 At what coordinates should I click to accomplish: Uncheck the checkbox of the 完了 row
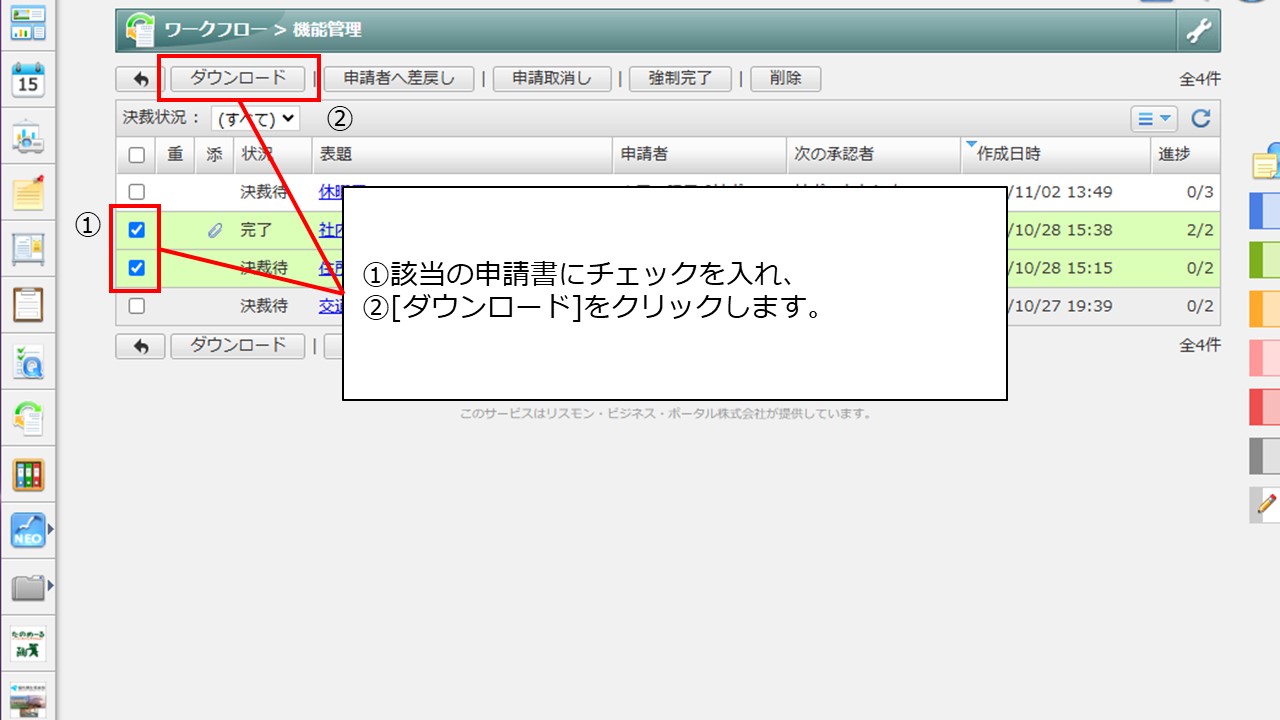coord(137,230)
